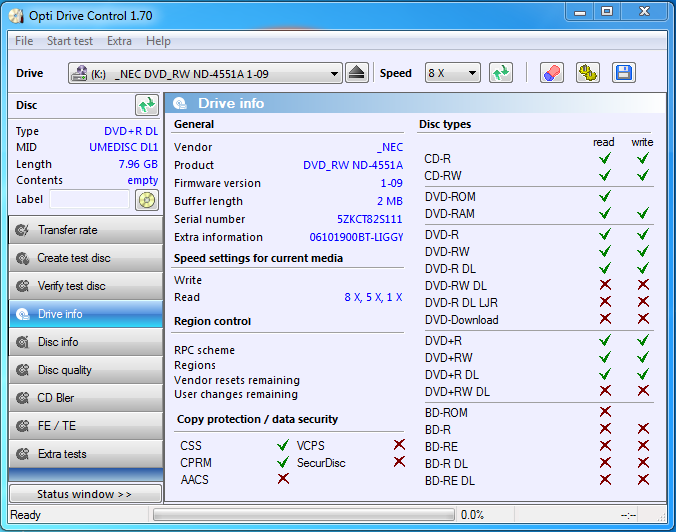Open the Extra tests page
This screenshot has height=532, width=676.
pyautogui.click(x=86, y=454)
